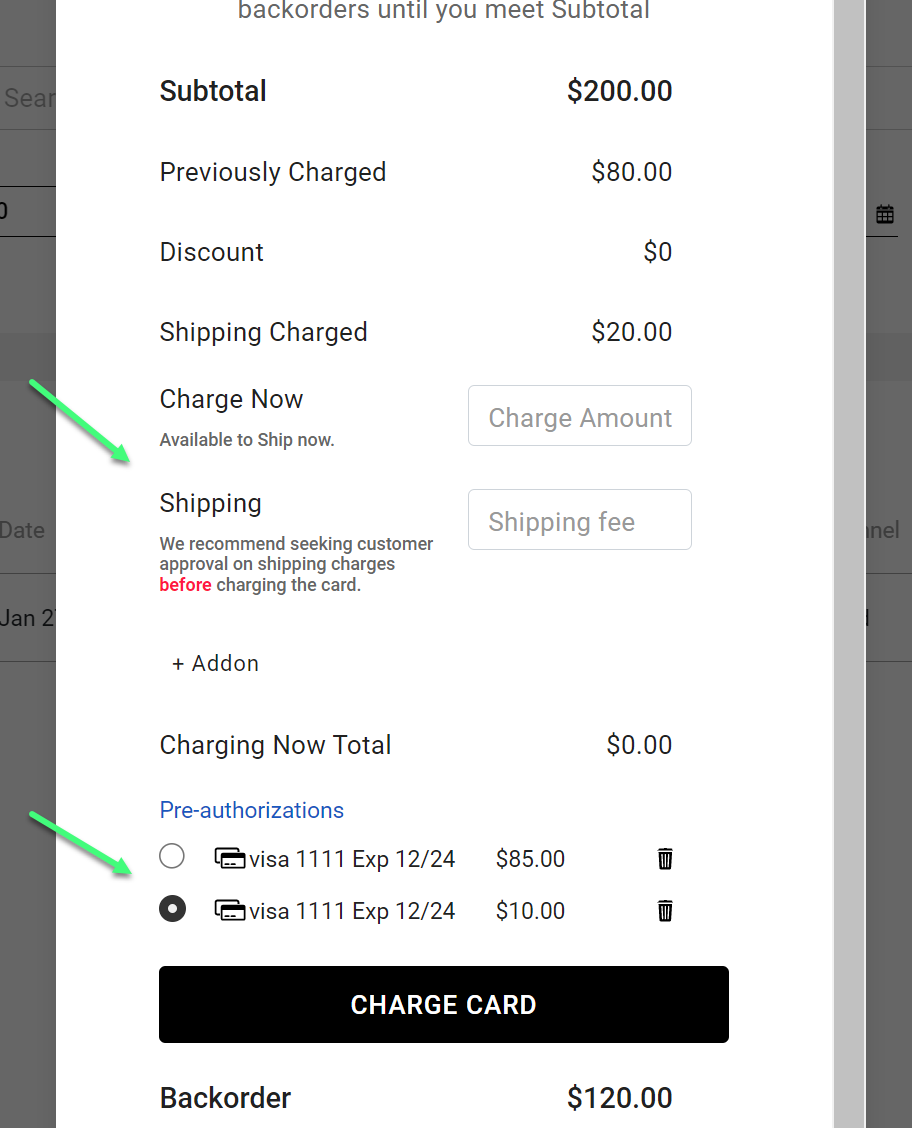912x1128 pixels.
Task: Click the $200.00 Subtotal amount
Action: (619, 91)
